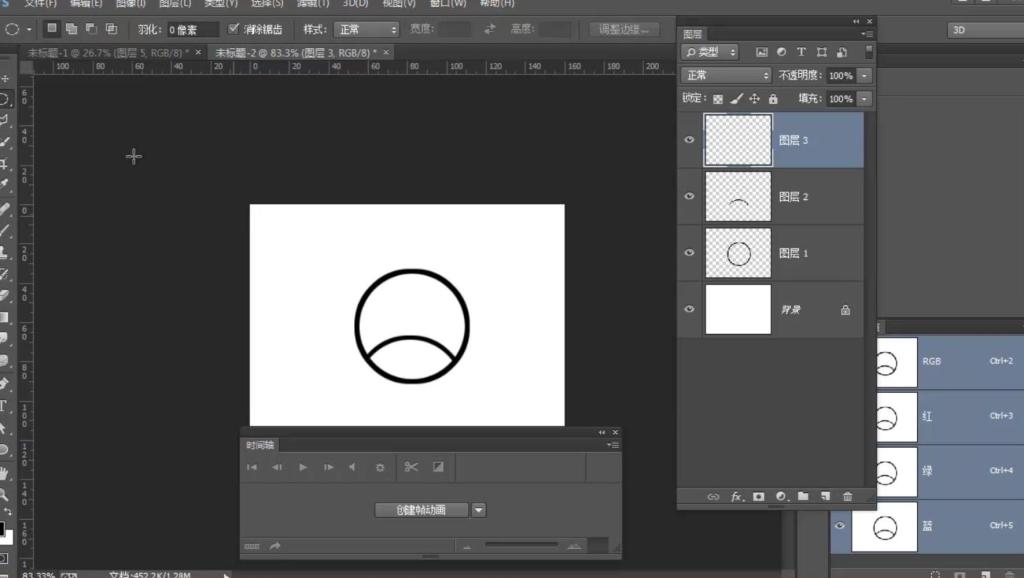This screenshot has height=578, width=1024.
Task: Open the 类型 layer filter dropdown
Action: (x=709, y=52)
